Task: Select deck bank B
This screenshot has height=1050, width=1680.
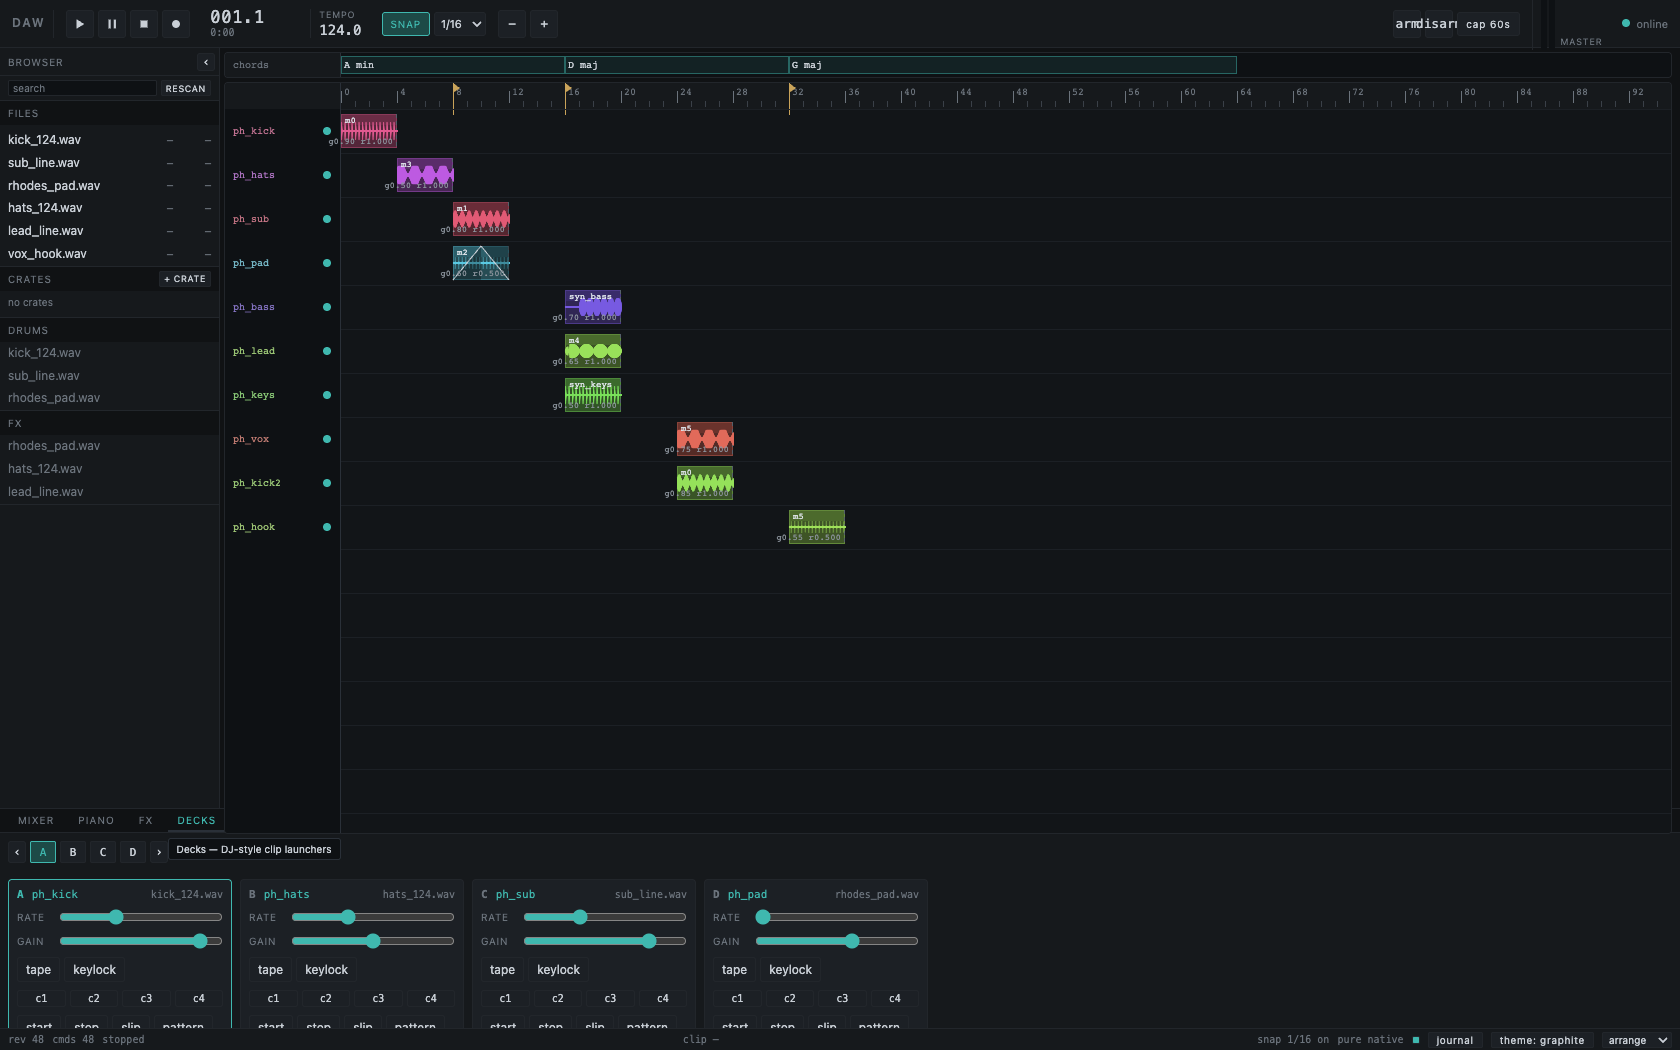Action: [73, 852]
